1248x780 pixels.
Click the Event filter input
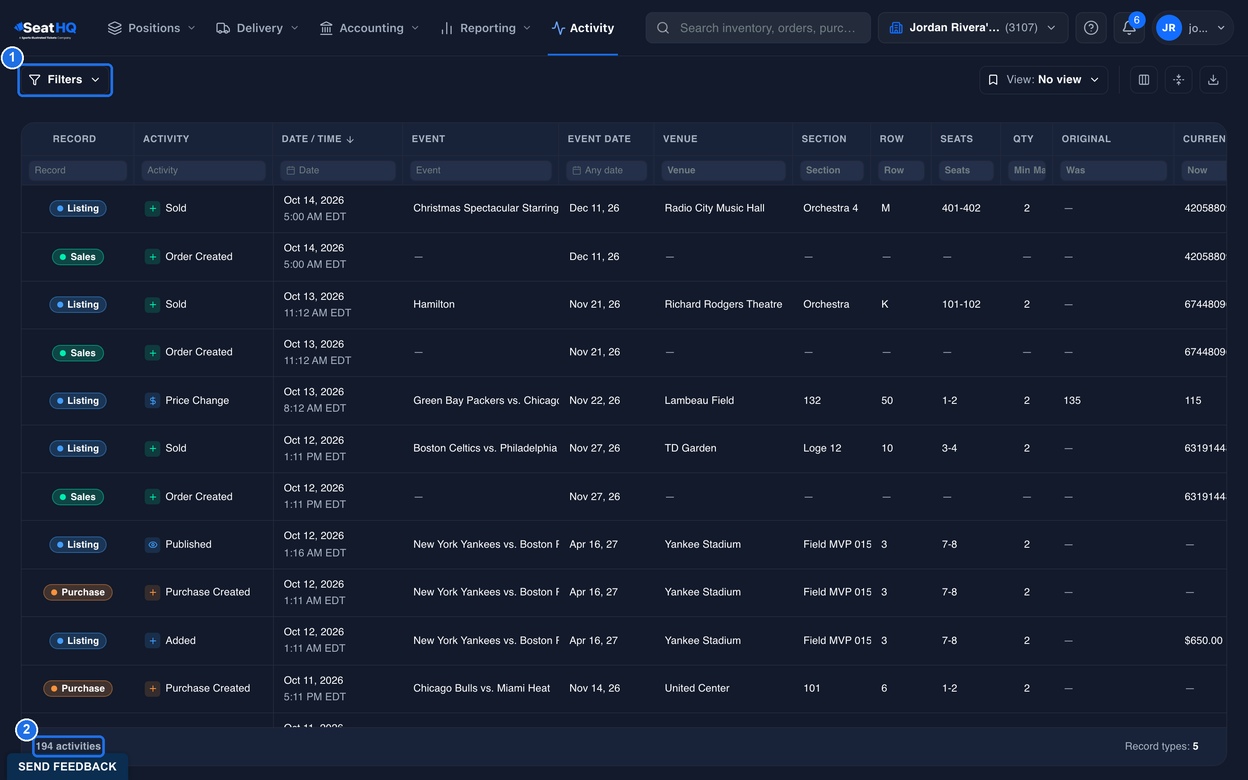point(481,170)
